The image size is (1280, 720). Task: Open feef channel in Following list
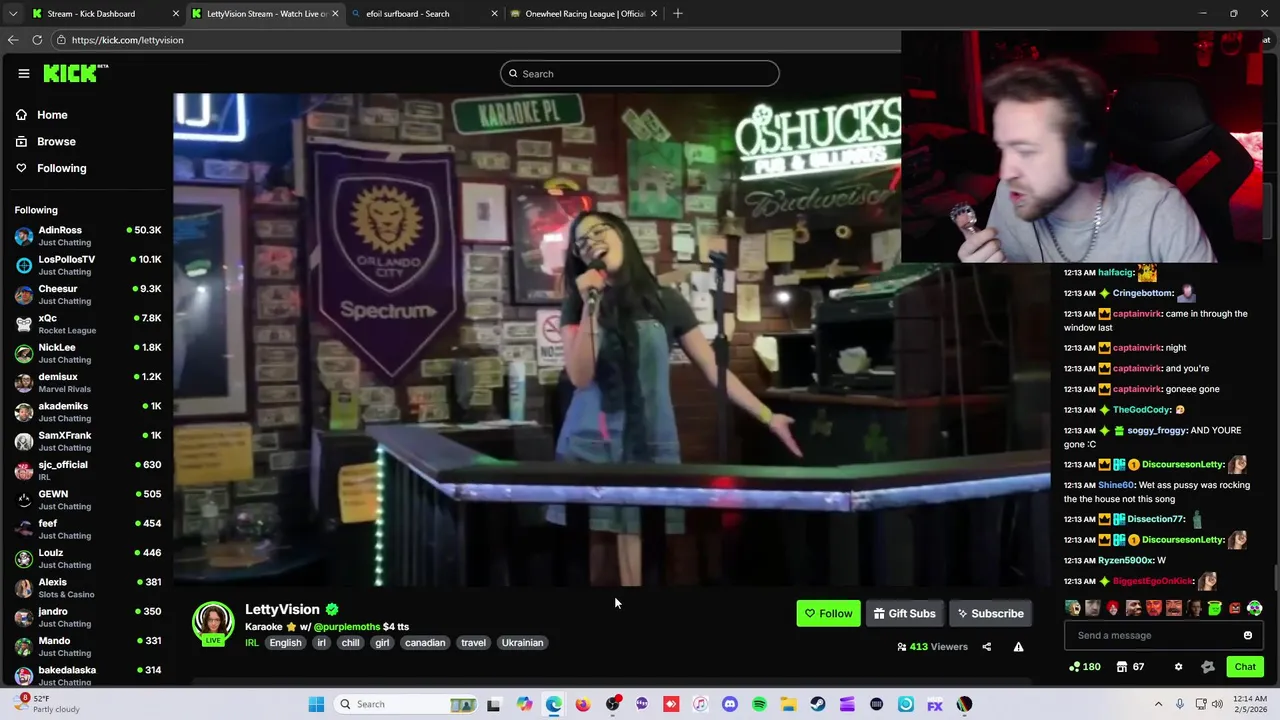coord(88,529)
